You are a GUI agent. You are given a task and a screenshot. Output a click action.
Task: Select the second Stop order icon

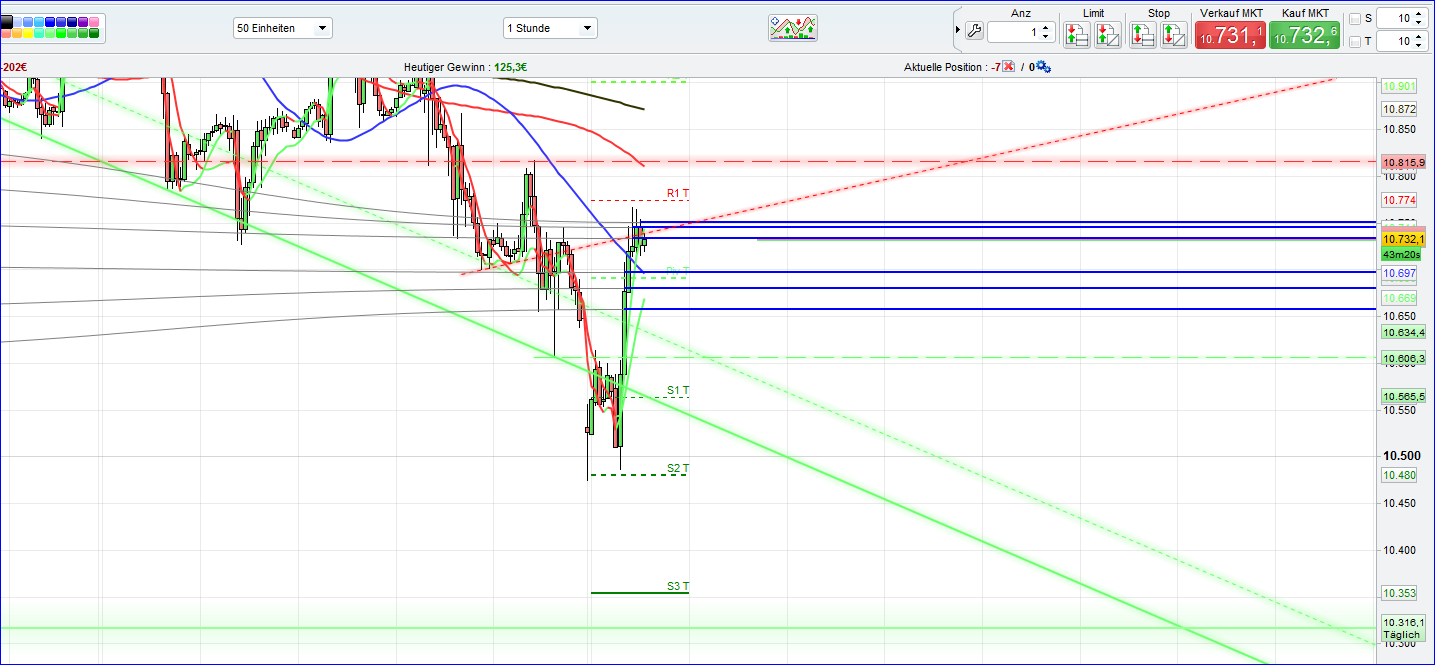pos(1172,34)
